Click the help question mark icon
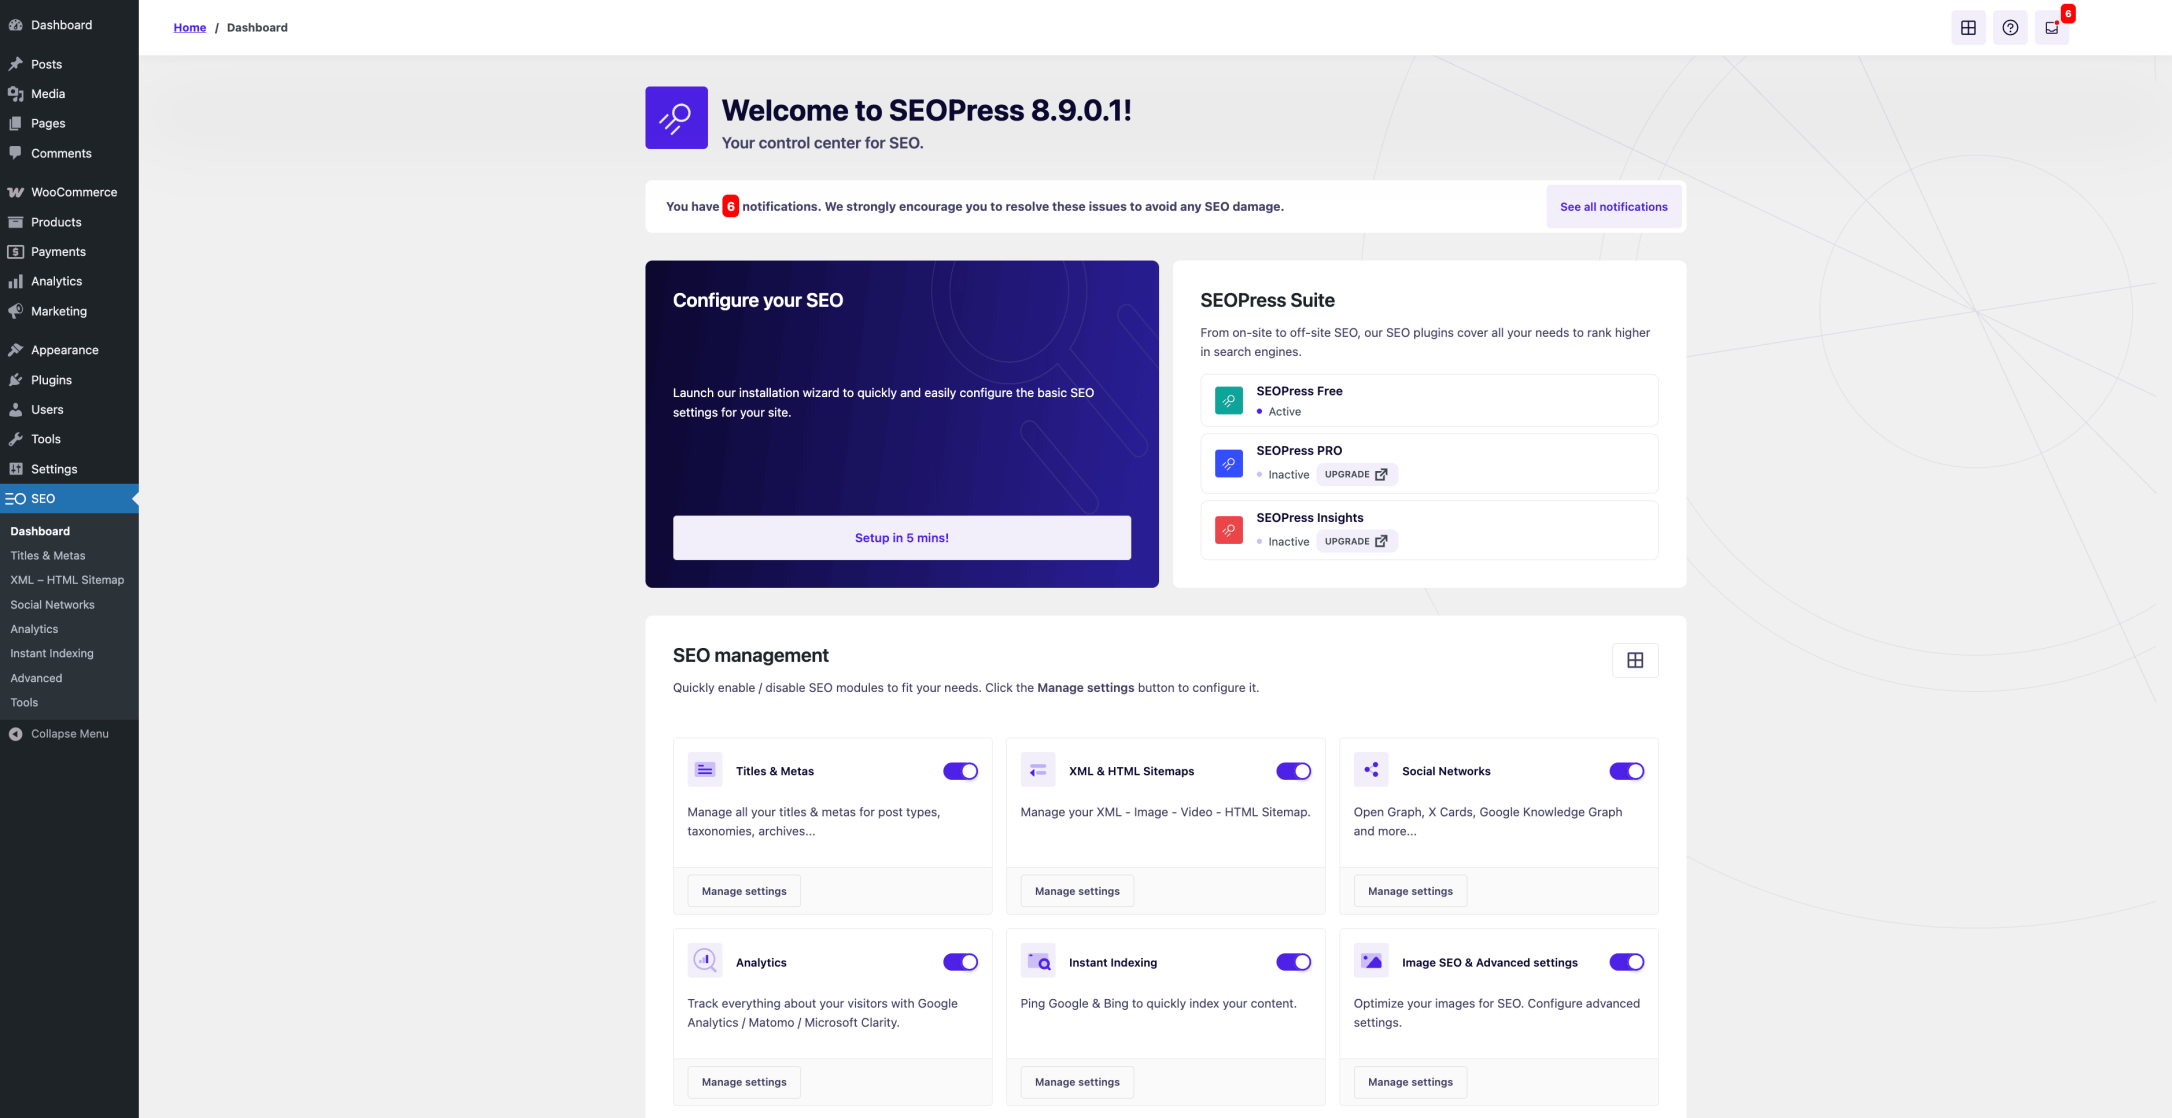 click(x=2010, y=28)
